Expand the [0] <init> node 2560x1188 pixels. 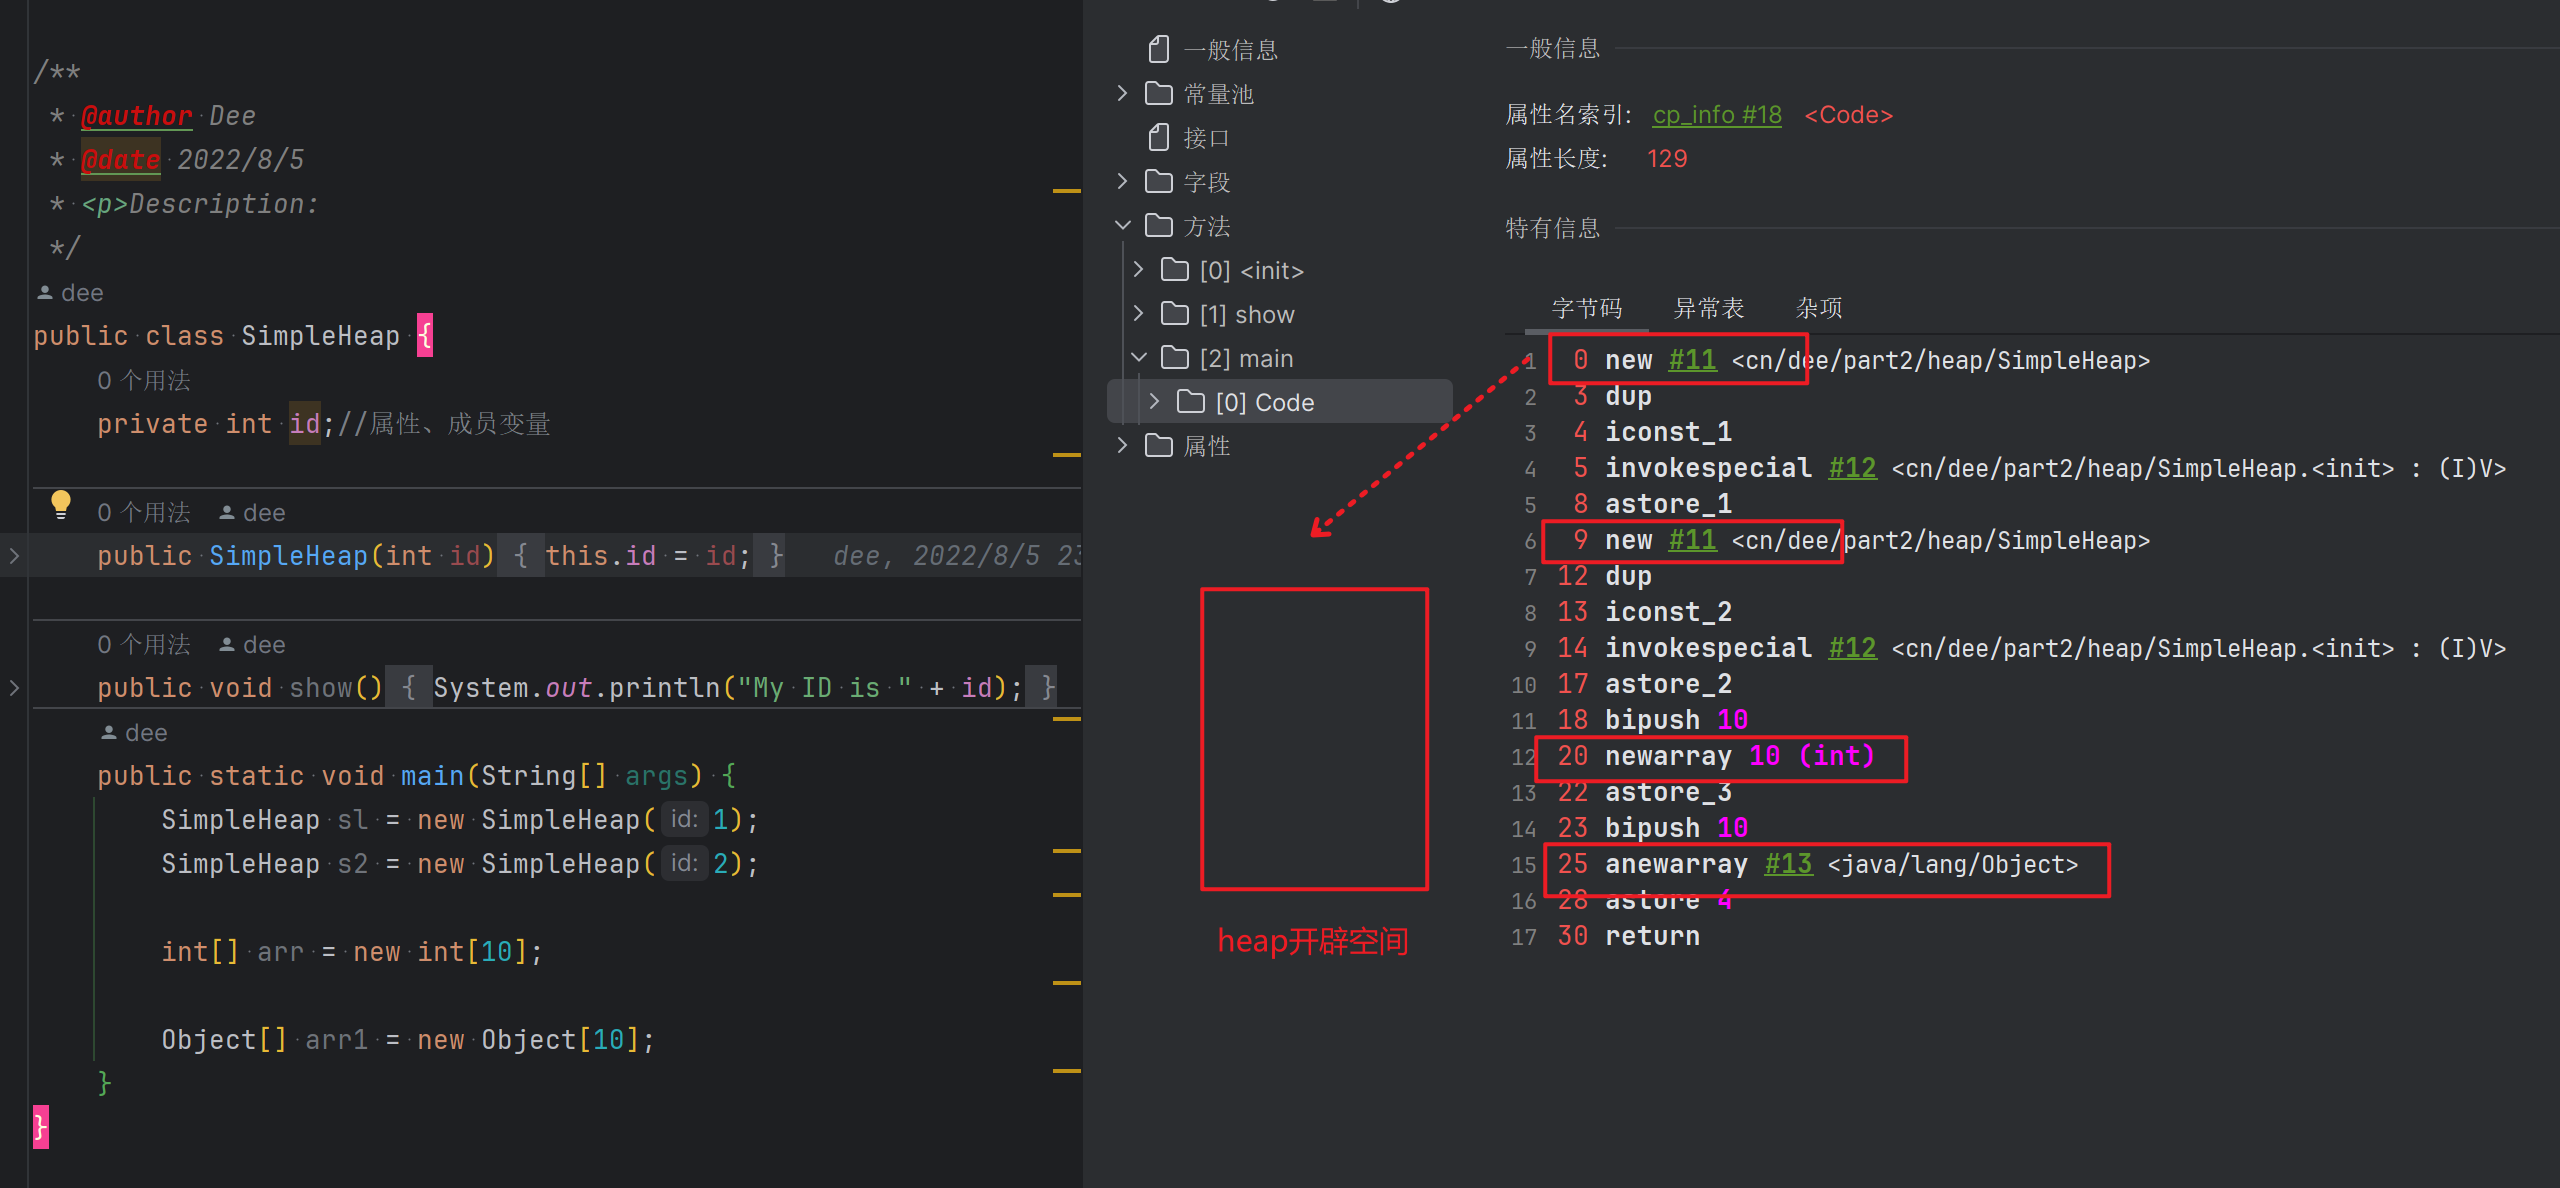pos(1137,269)
